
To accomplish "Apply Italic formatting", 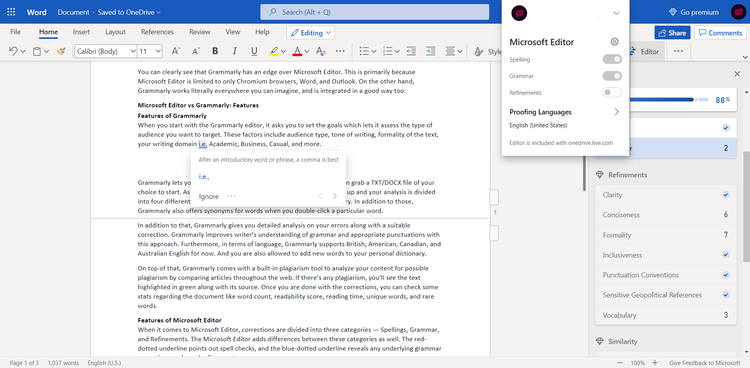I will (x=234, y=51).
